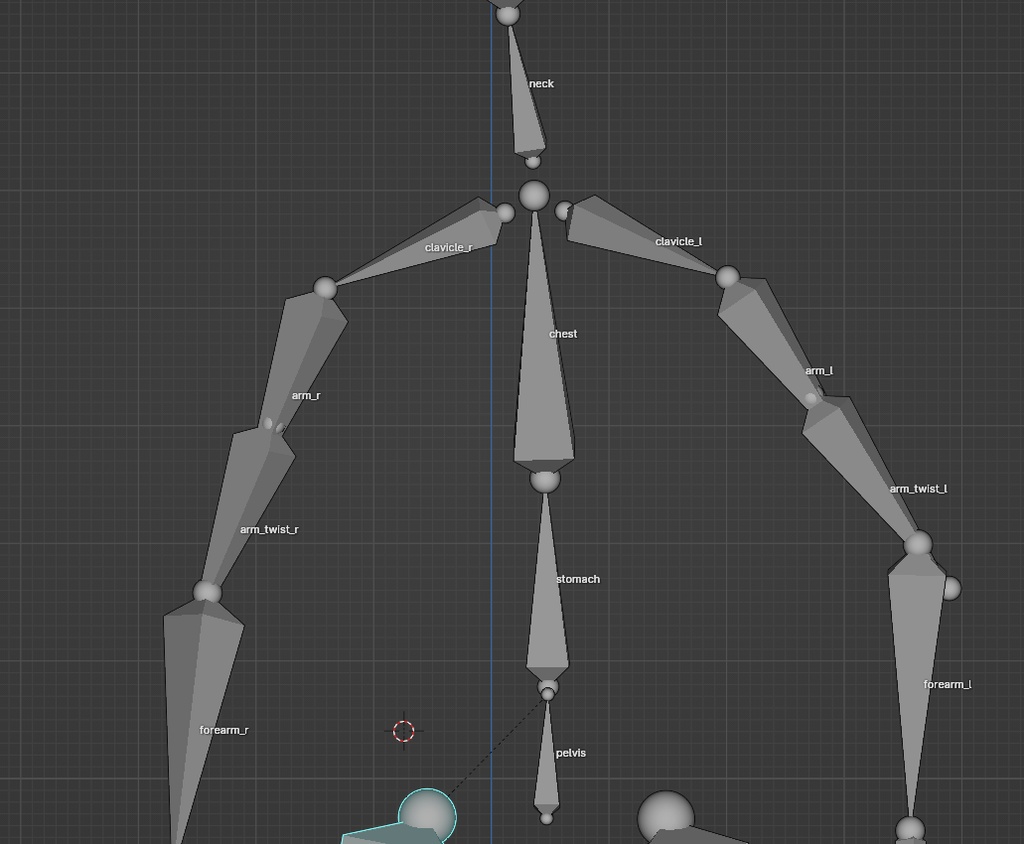1024x844 pixels.
Task: Select the joint between clavicle_r and arm_r
Action: tap(325, 288)
